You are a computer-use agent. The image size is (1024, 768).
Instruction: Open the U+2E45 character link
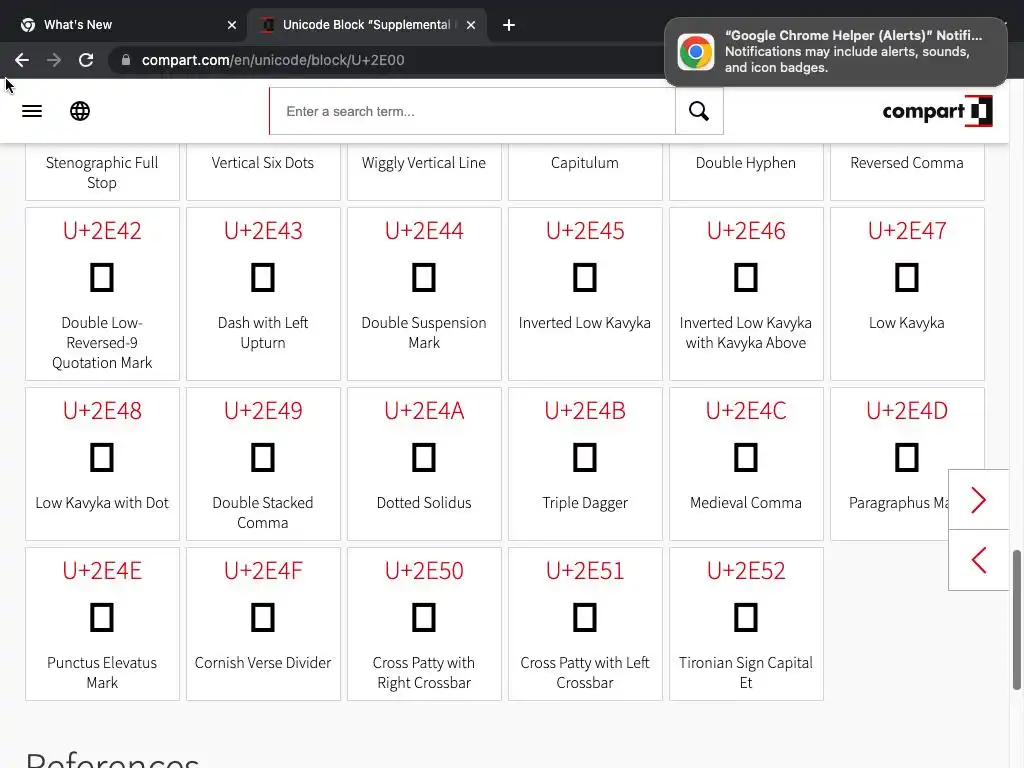tap(585, 231)
